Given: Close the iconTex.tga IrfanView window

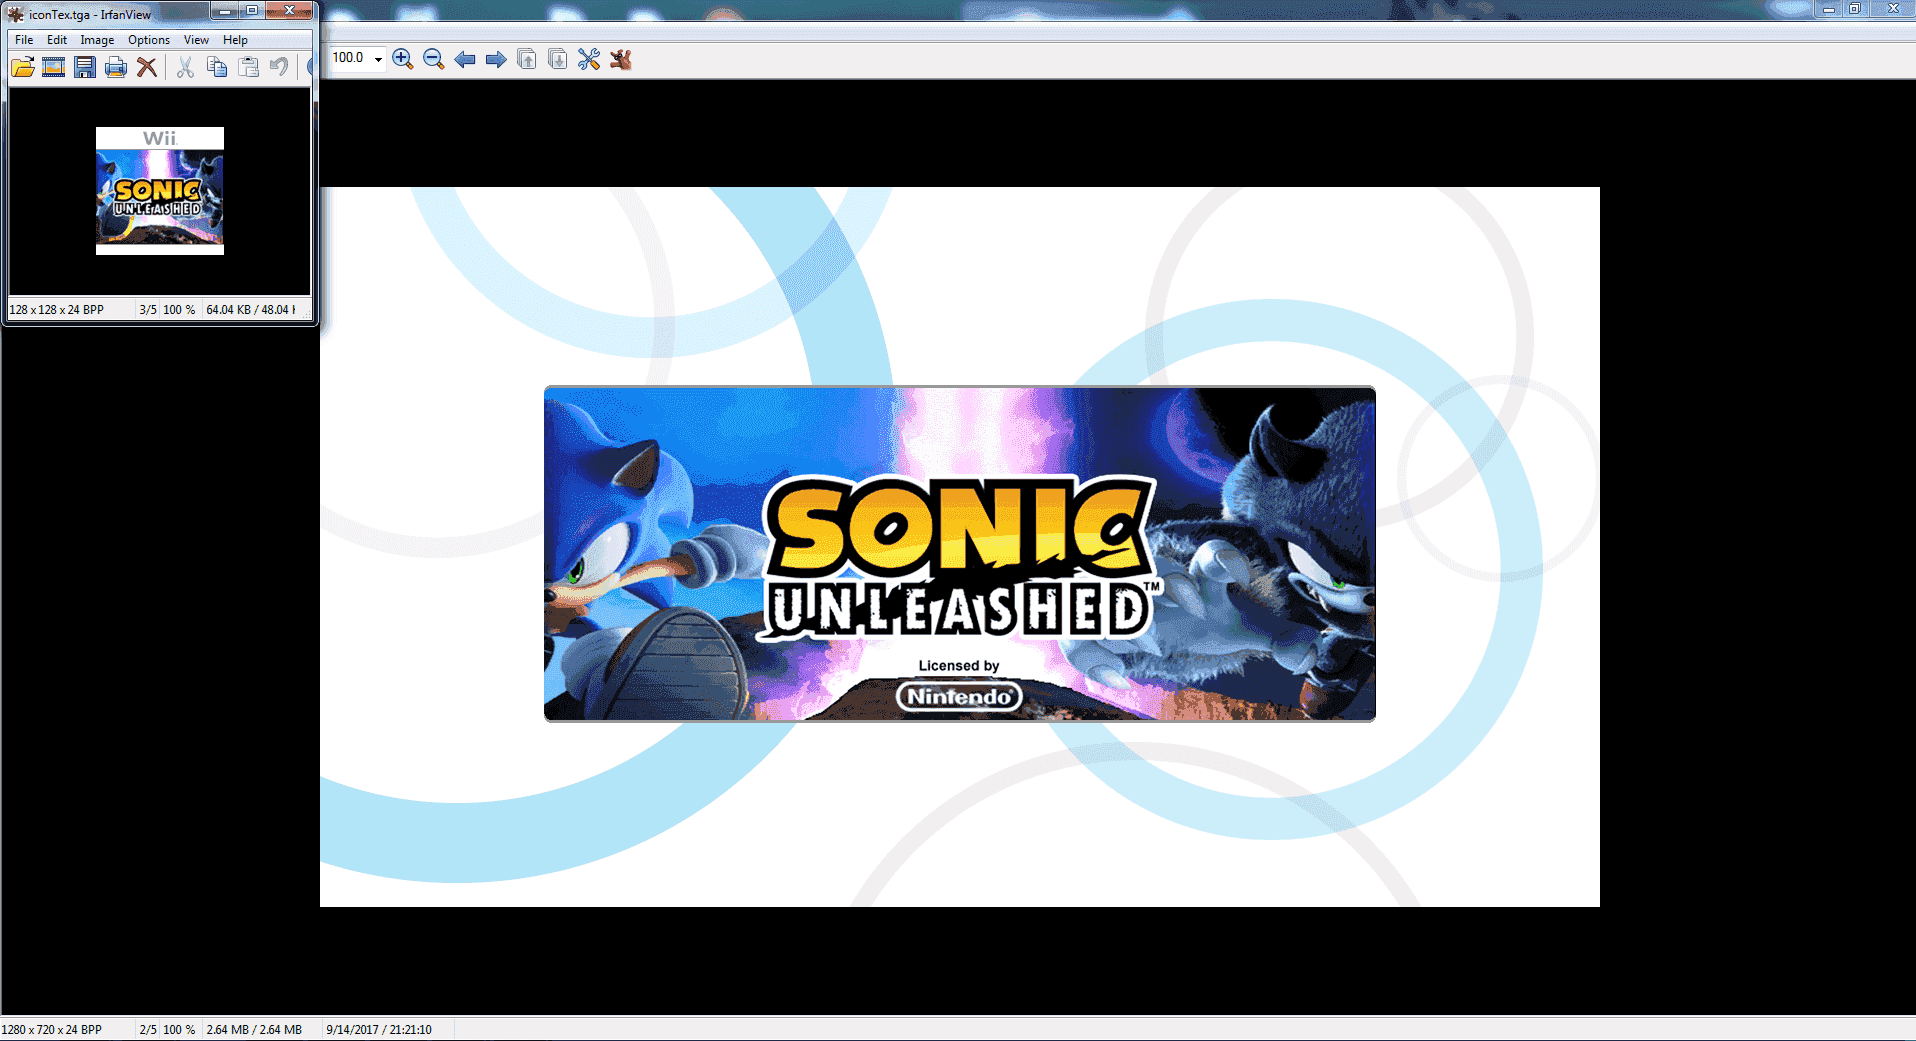Looking at the screenshot, I should 289,11.
